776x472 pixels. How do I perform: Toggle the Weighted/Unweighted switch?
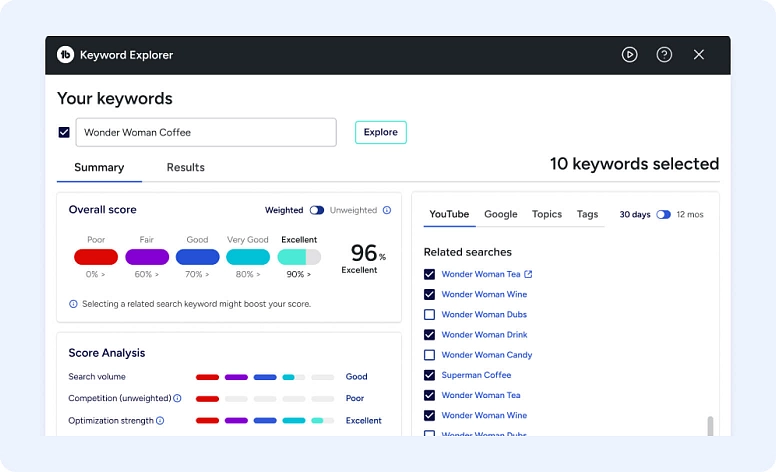(x=317, y=210)
